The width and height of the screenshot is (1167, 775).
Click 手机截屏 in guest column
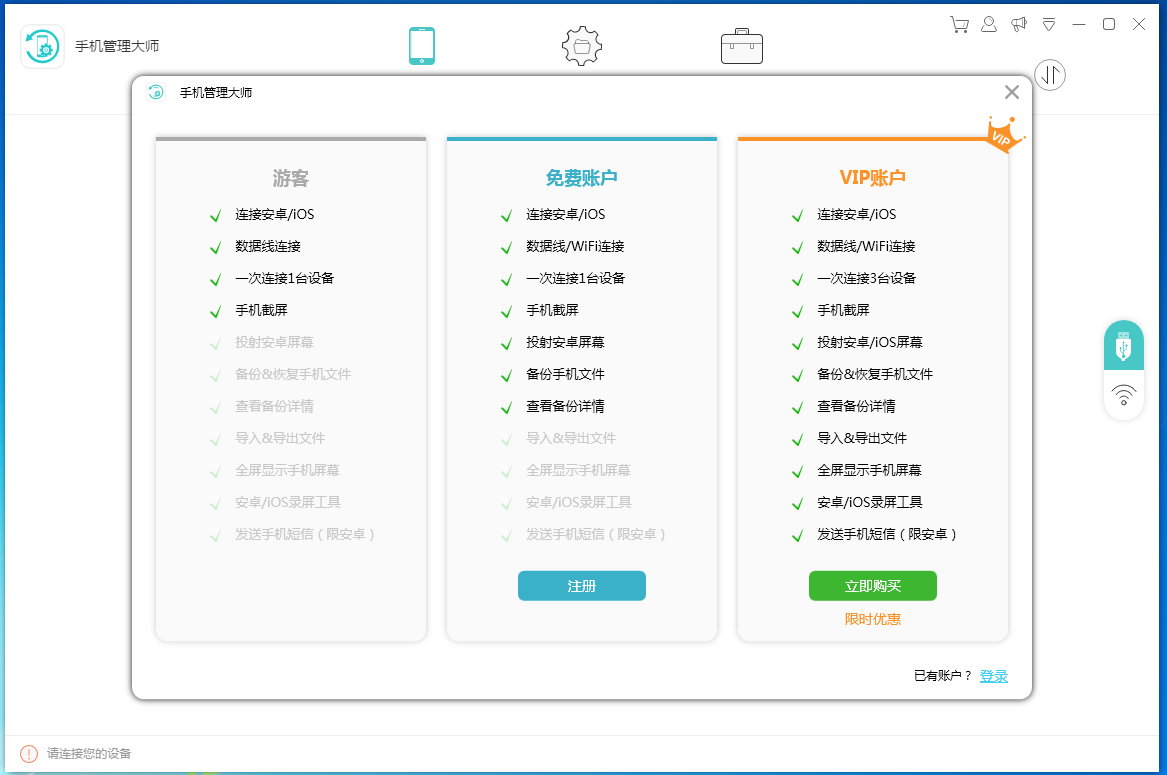pos(261,310)
